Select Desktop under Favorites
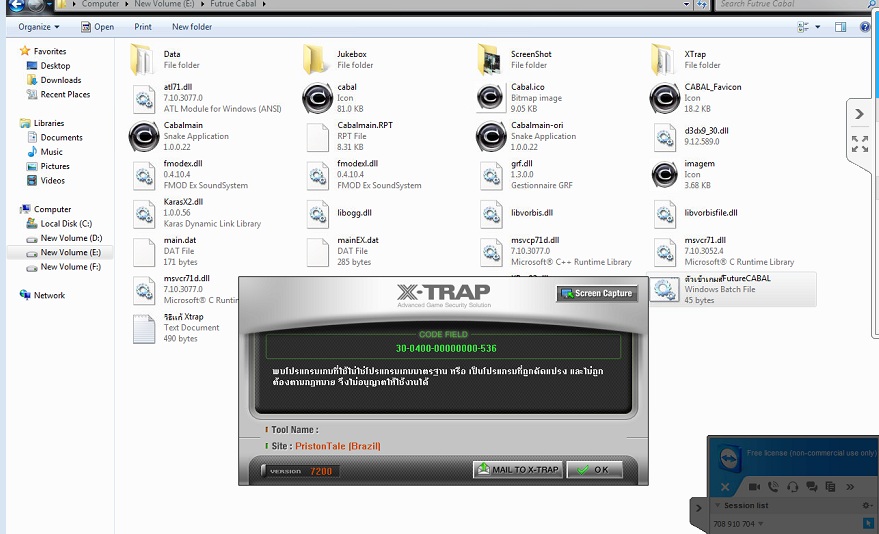 coord(55,66)
